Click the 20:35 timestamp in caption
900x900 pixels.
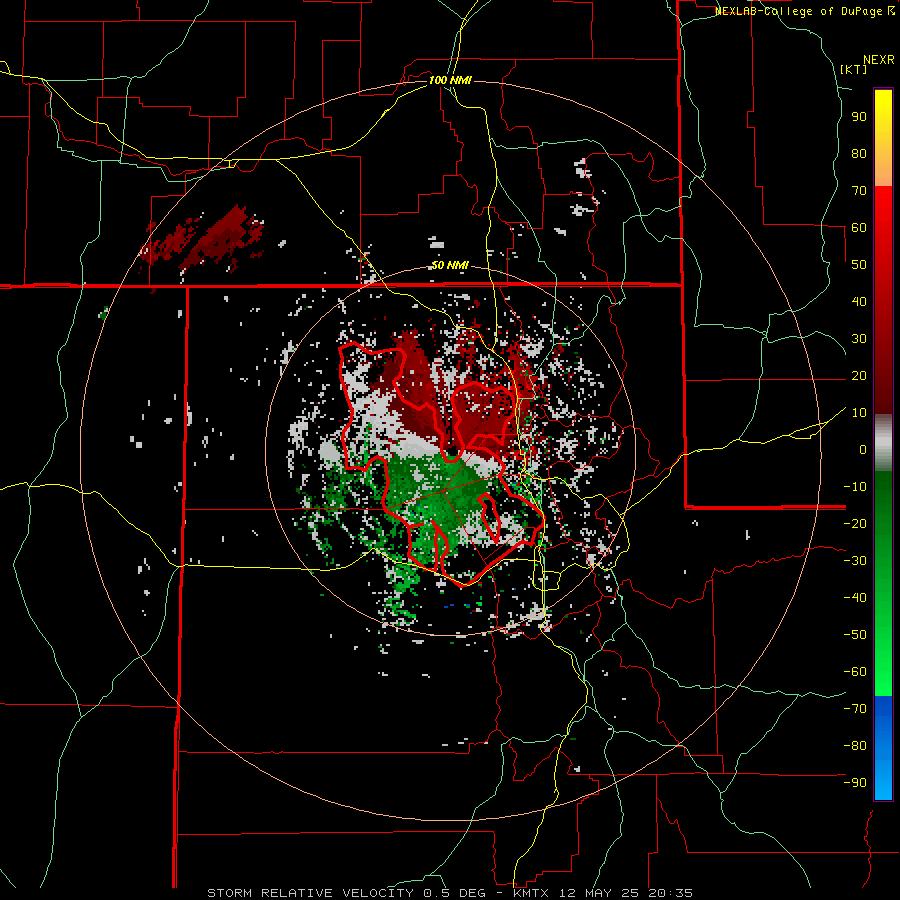(670, 893)
